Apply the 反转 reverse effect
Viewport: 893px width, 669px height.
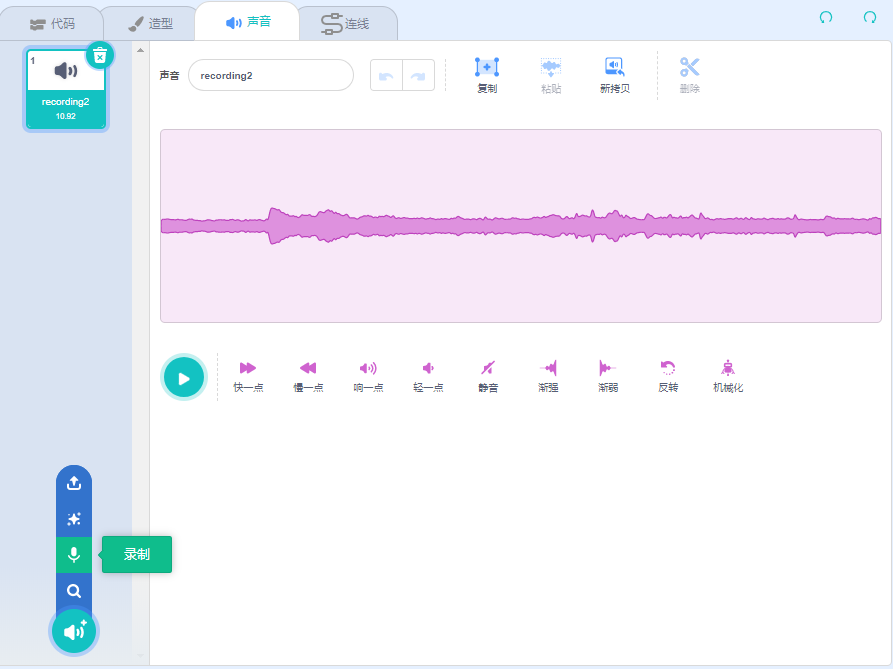pos(668,376)
